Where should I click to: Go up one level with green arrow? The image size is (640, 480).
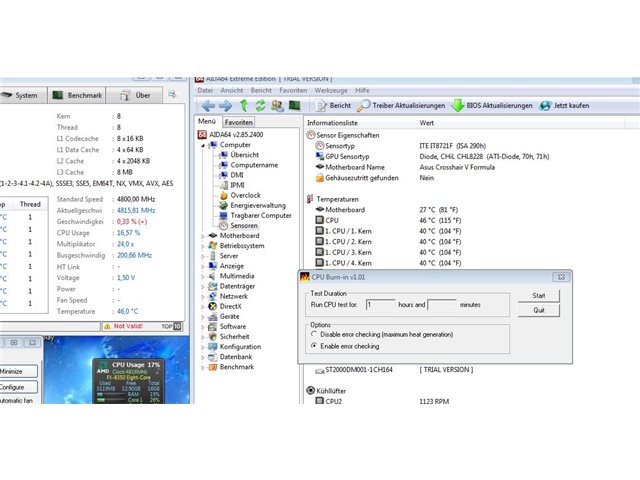click(x=244, y=106)
